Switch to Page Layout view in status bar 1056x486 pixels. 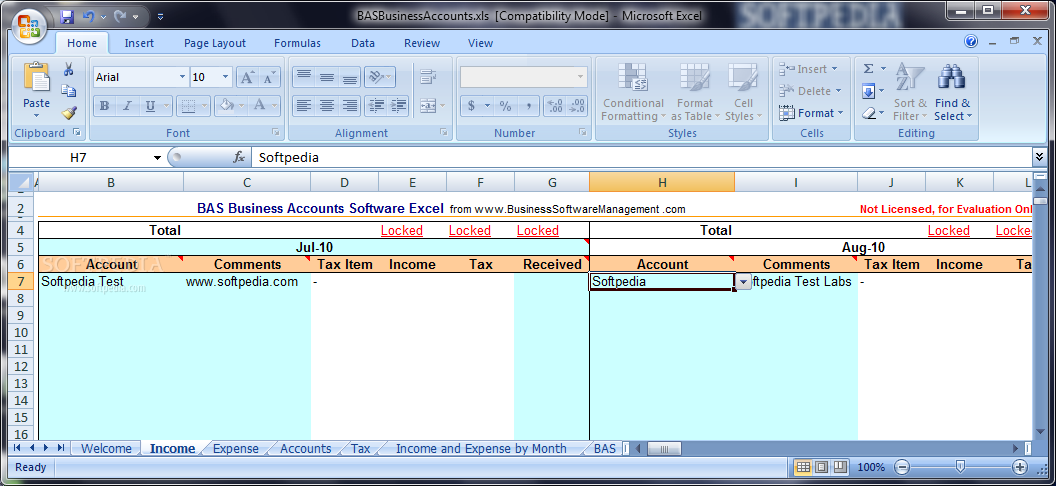coord(821,467)
